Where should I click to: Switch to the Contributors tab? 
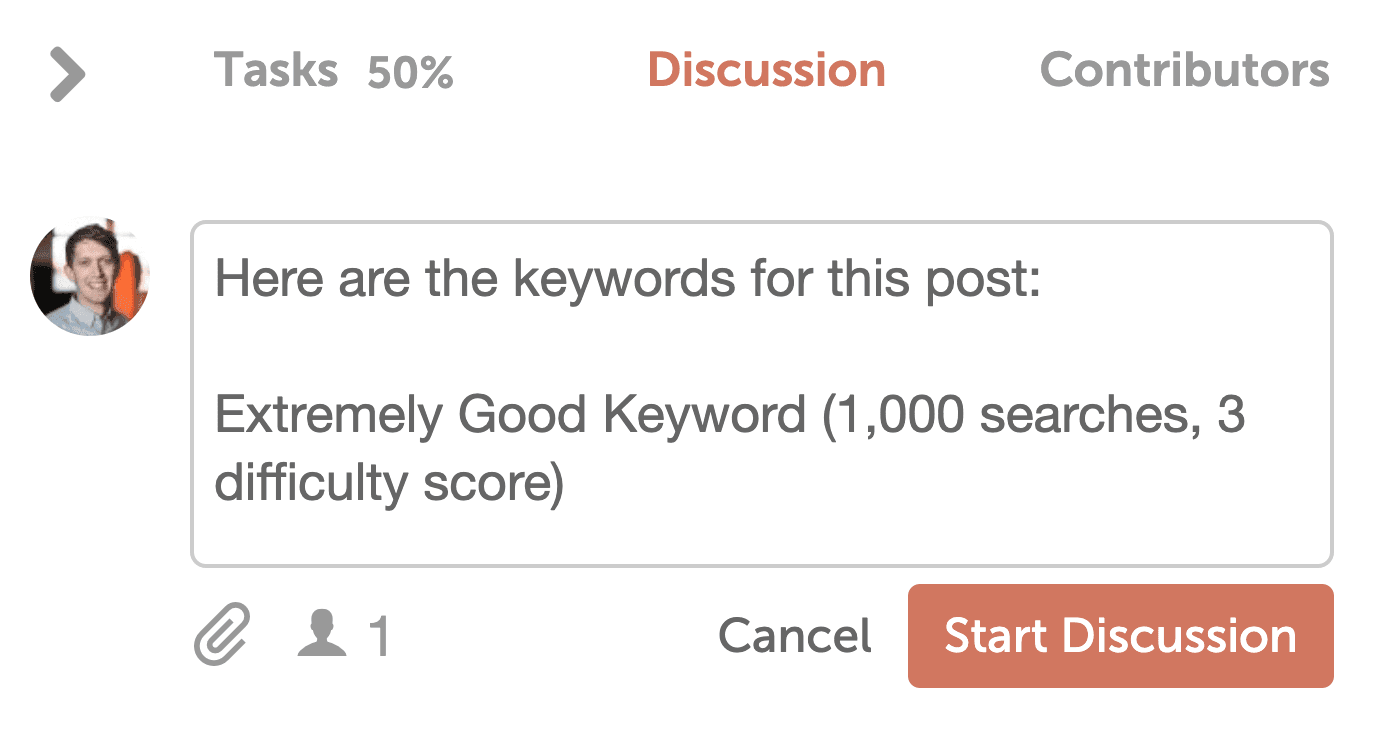click(x=1185, y=71)
